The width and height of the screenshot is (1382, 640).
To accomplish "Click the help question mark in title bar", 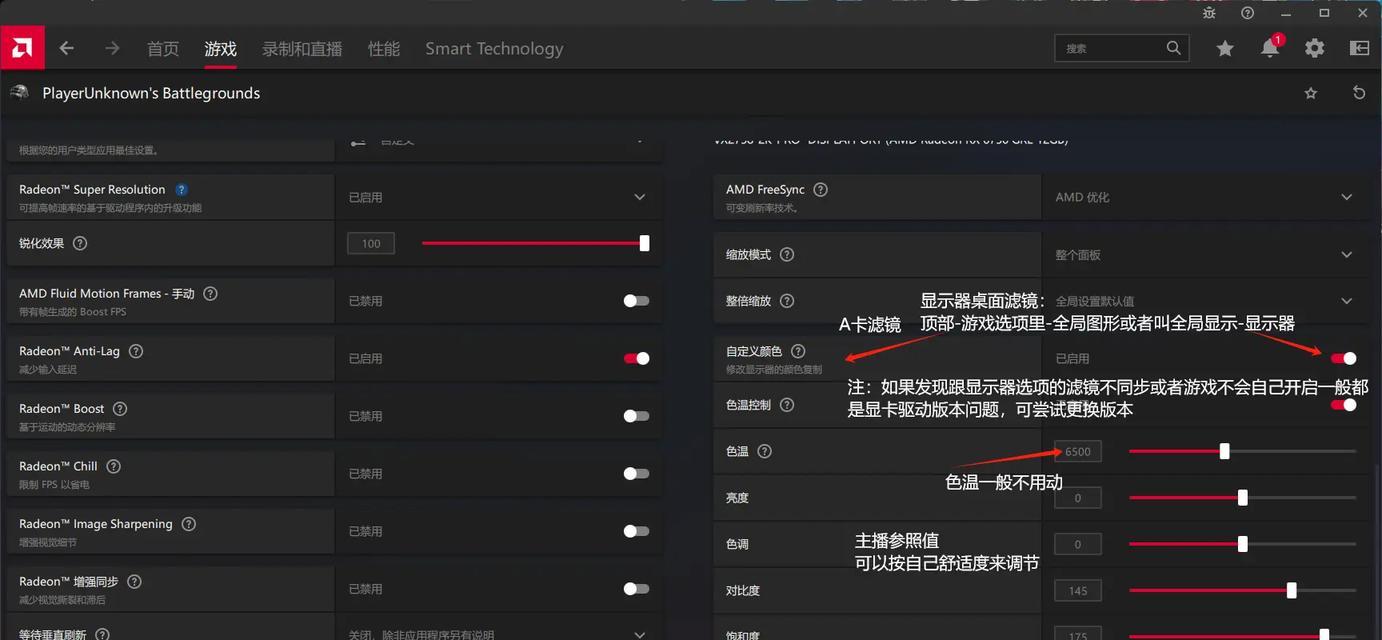I will point(1247,13).
